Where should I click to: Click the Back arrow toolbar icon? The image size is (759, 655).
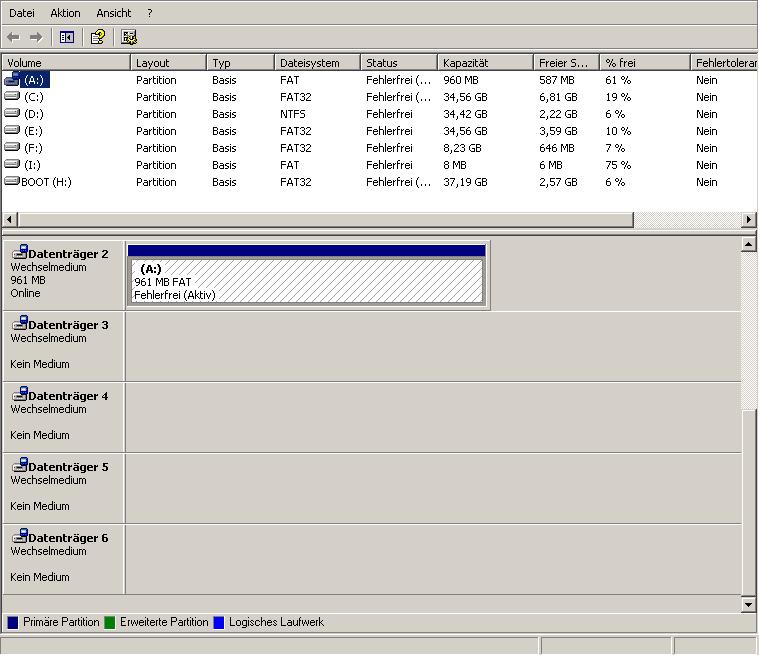coord(13,37)
